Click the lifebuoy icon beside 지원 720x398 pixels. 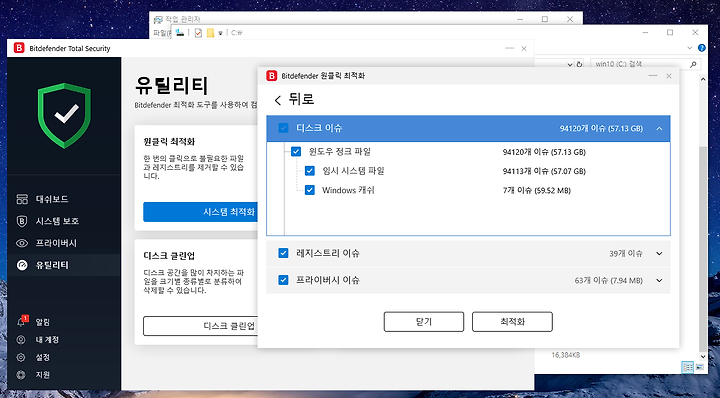coord(21,375)
